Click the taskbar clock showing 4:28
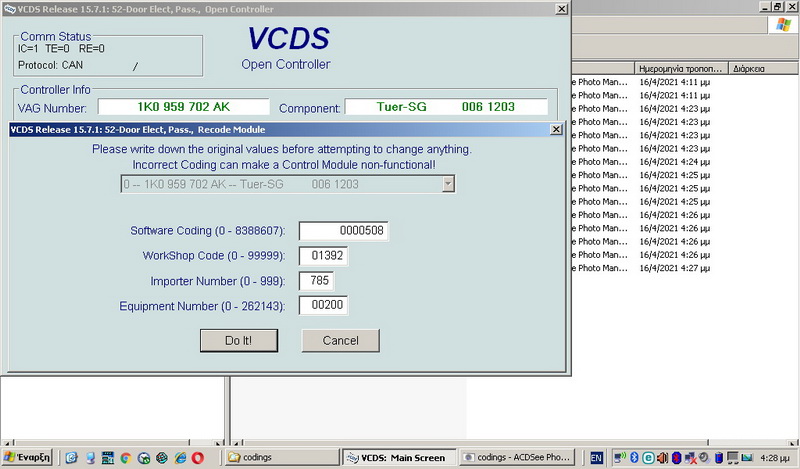Screen dimensions: 800x469 click(x=774, y=458)
